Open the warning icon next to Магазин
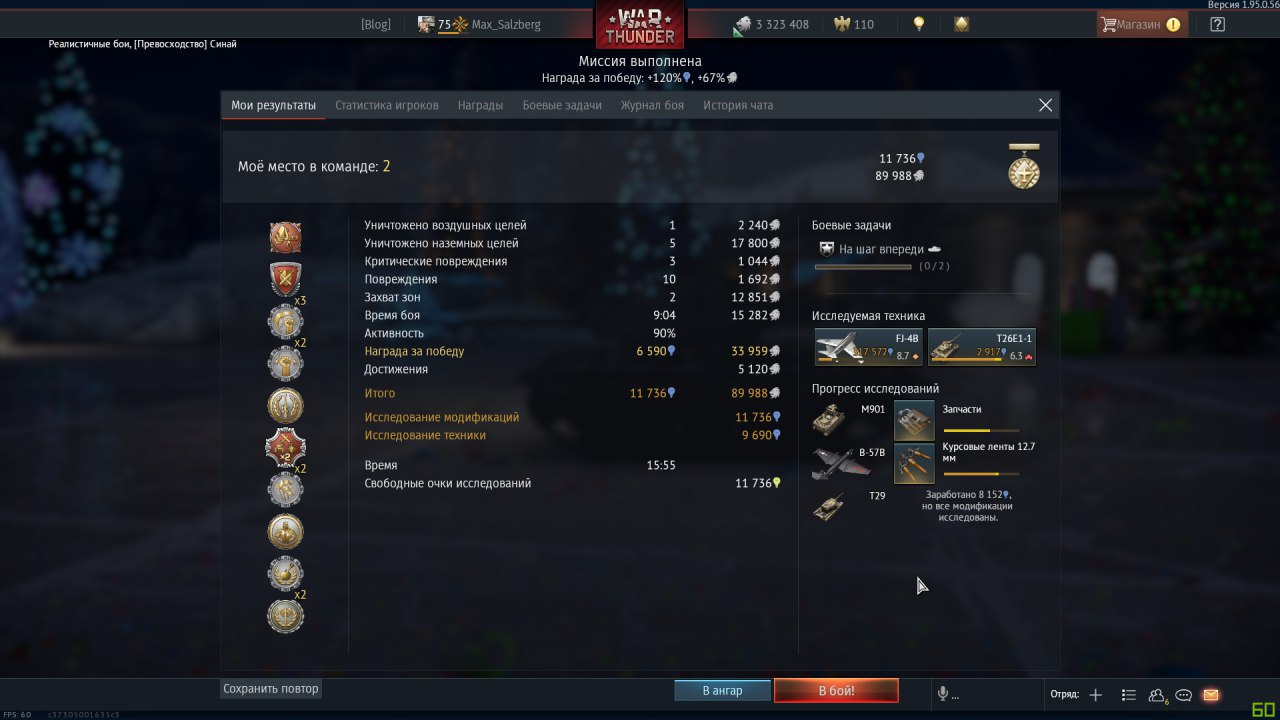Image resolution: width=1280 pixels, height=720 pixels. point(1173,24)
